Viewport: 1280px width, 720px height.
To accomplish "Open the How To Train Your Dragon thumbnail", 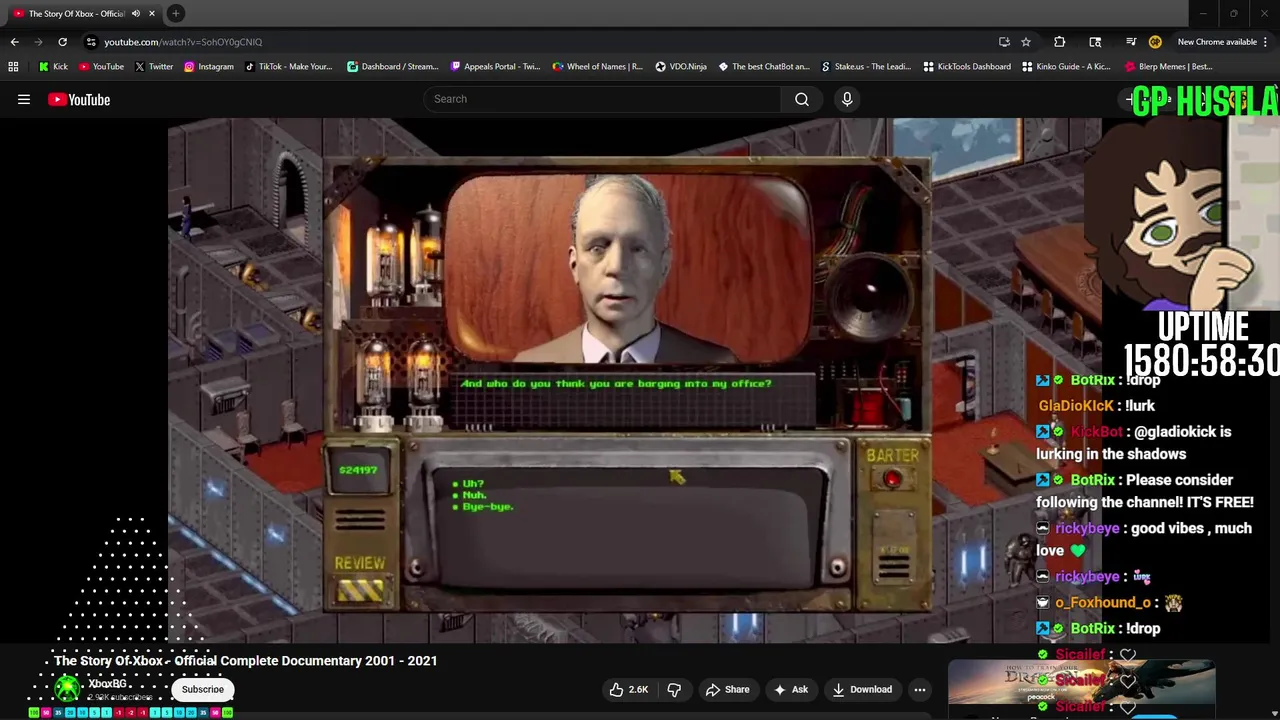I will 1081,684.
